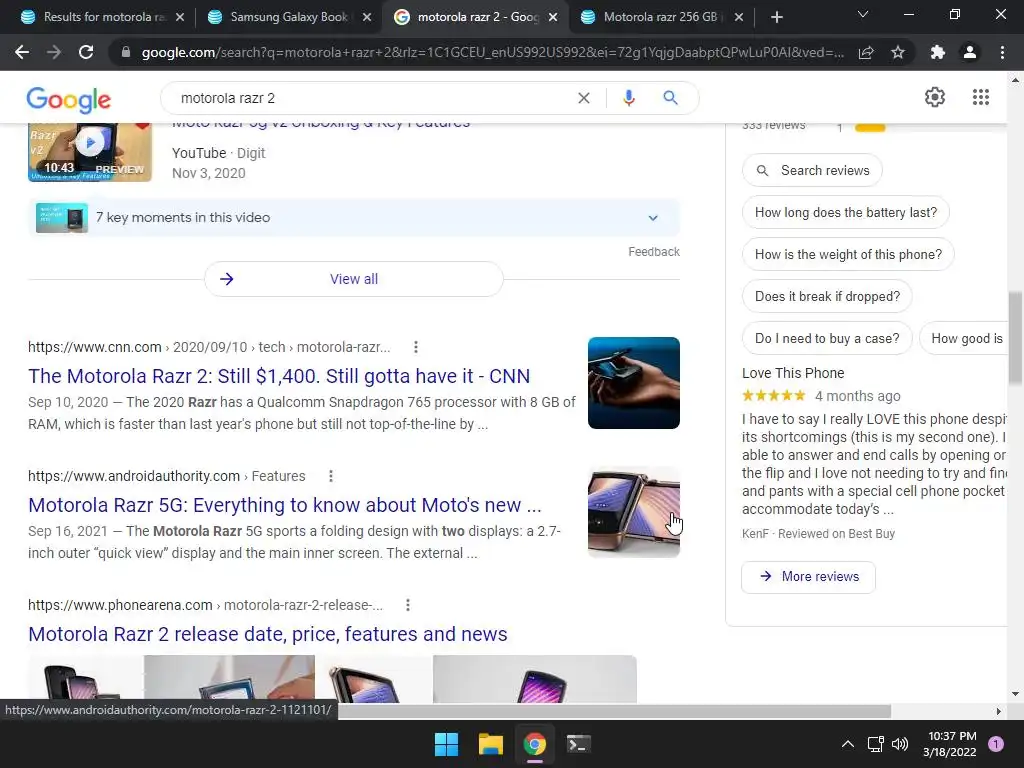
Task: Expand '7 key moments in this video'
Action: (x=354, y=217)
